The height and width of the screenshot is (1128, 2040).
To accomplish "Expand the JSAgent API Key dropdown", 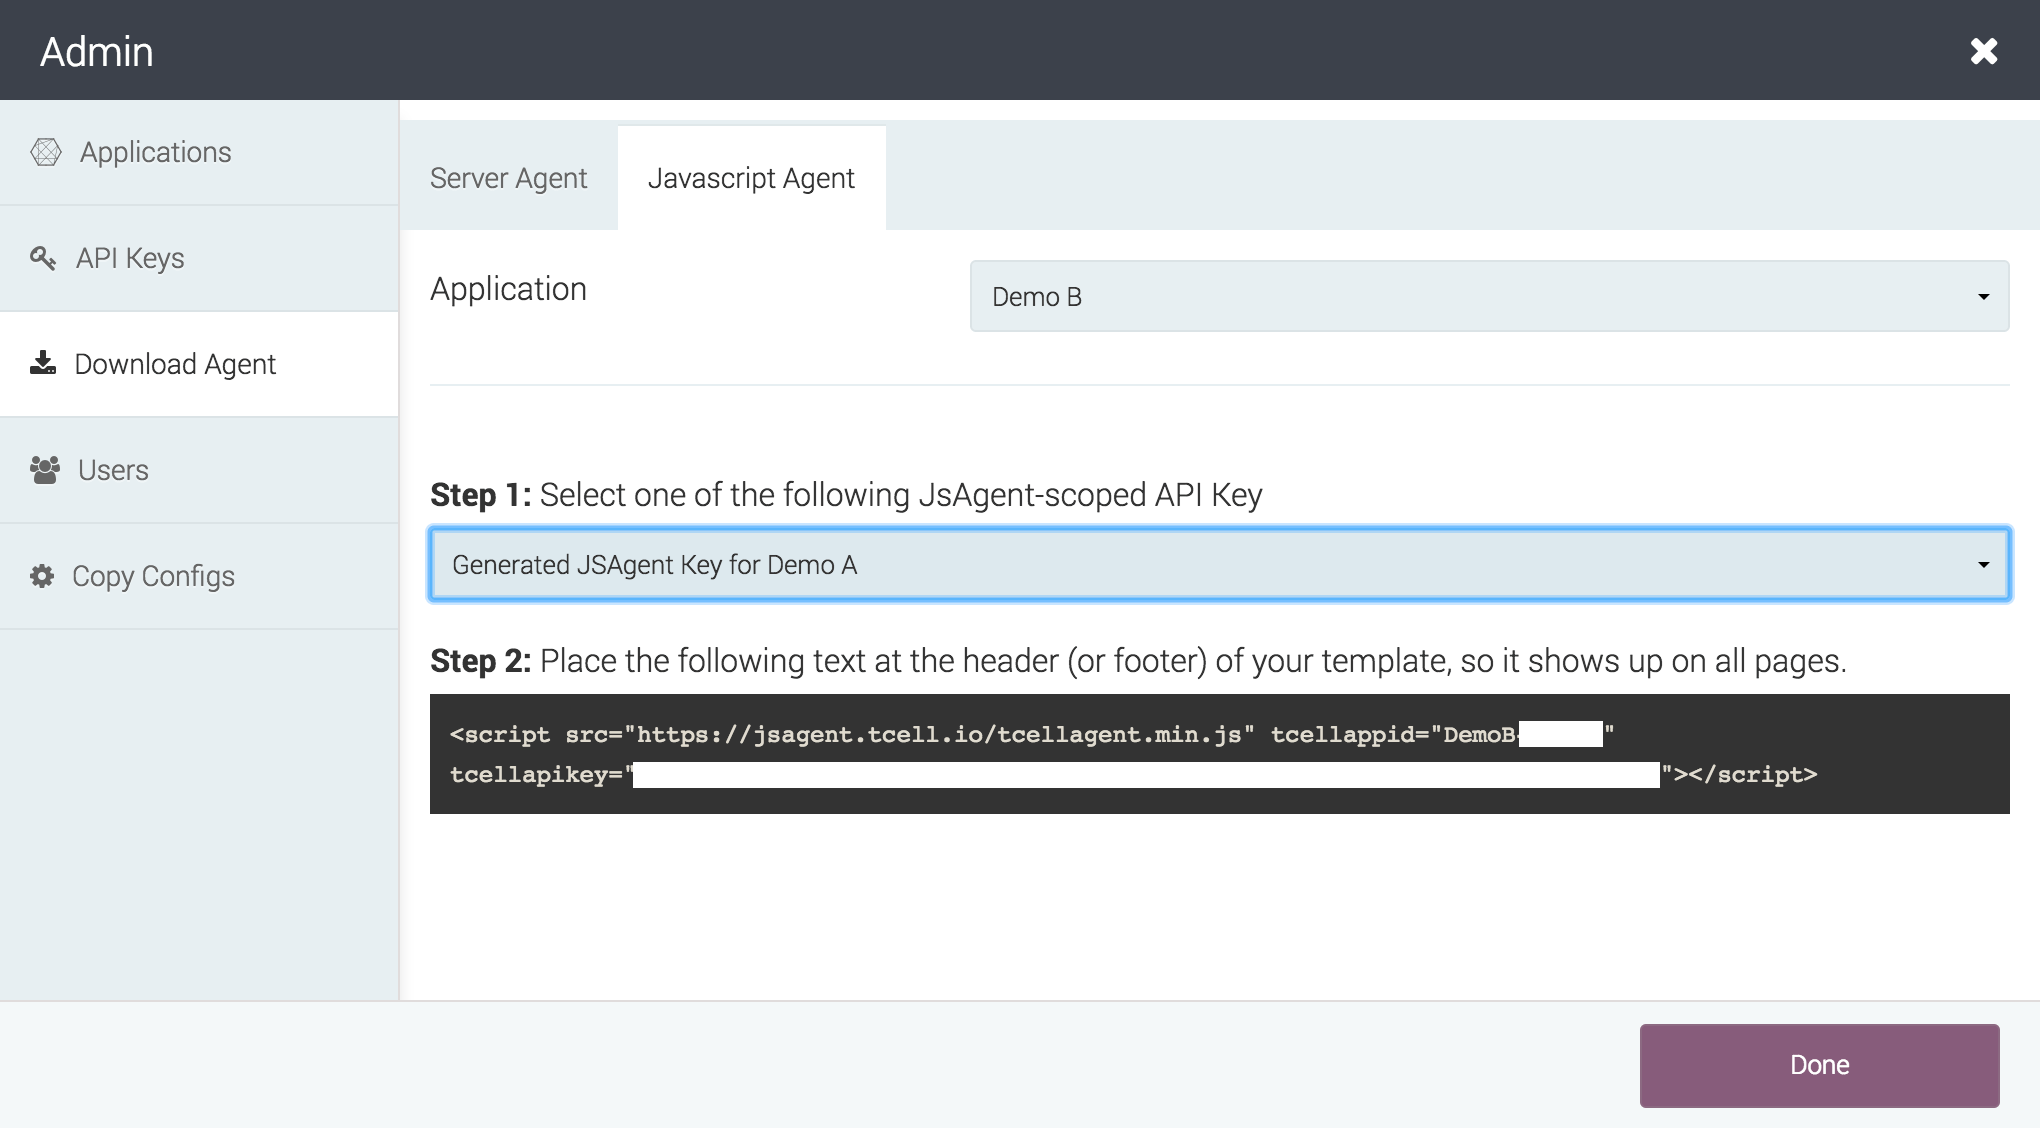I will click(1220, 565).
